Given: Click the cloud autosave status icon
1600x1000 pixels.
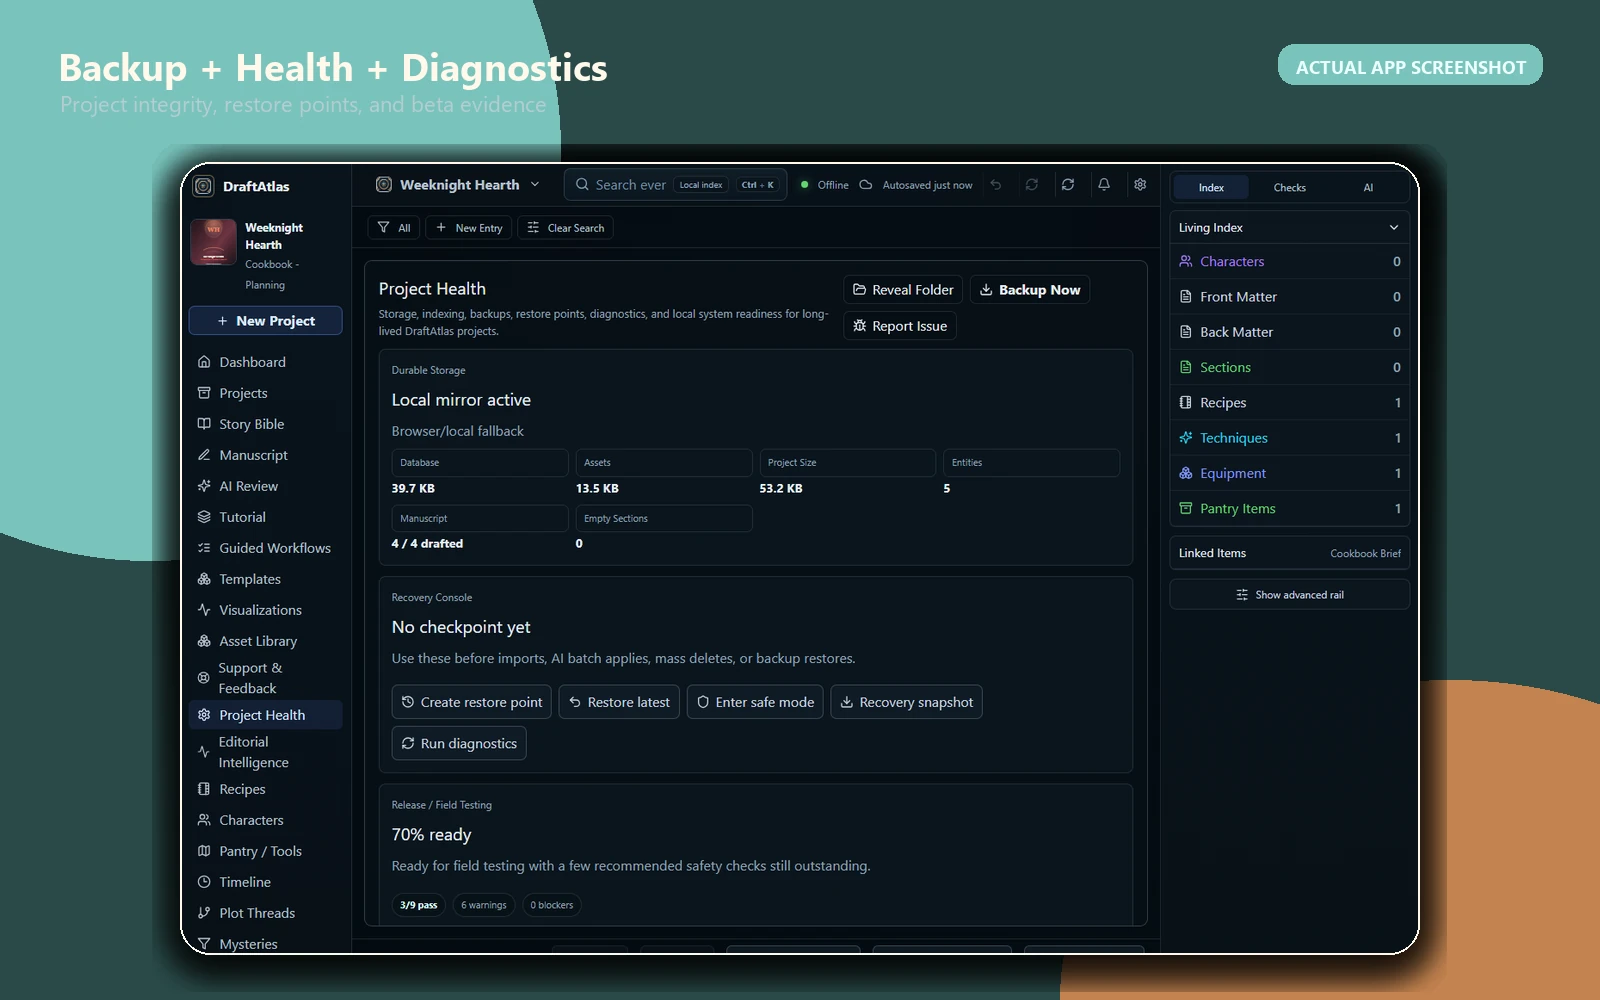Looking at the screenshot, I should [x=866, y=185].
